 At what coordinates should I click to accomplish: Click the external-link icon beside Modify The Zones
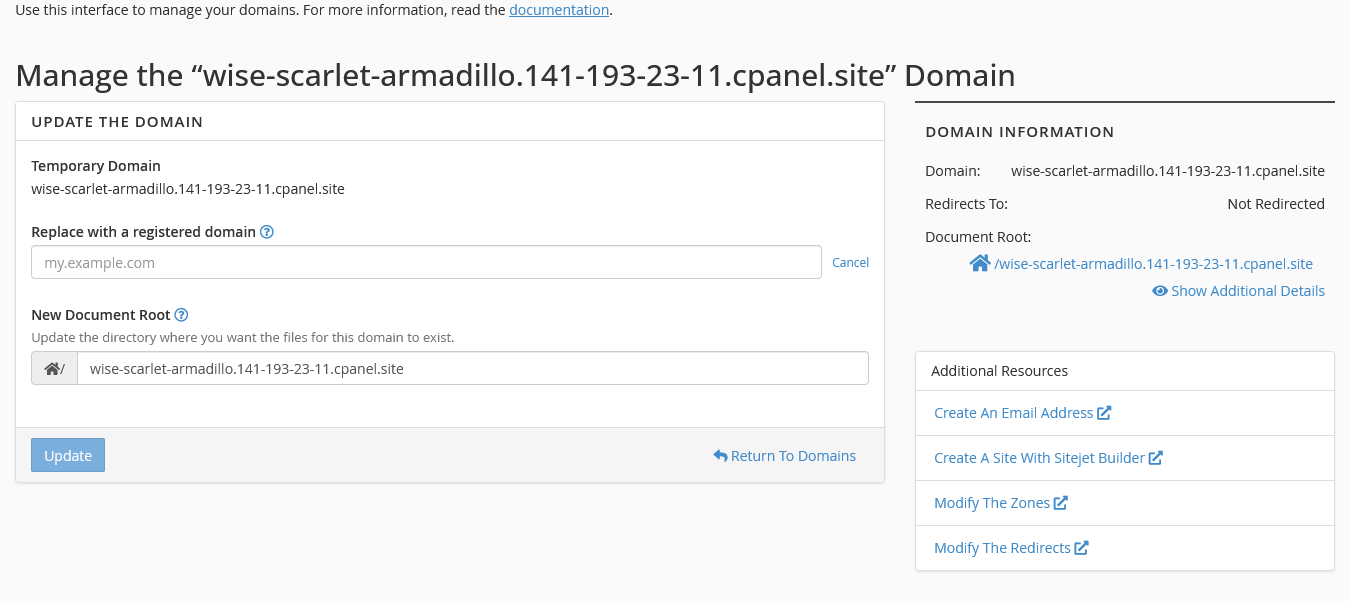point(1060,502)
